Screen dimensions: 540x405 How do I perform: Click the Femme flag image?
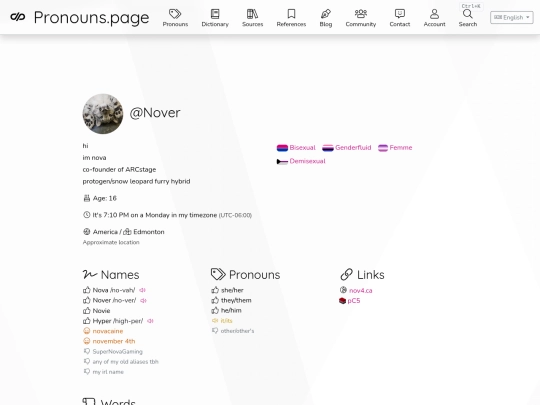[x=383, y=148]
